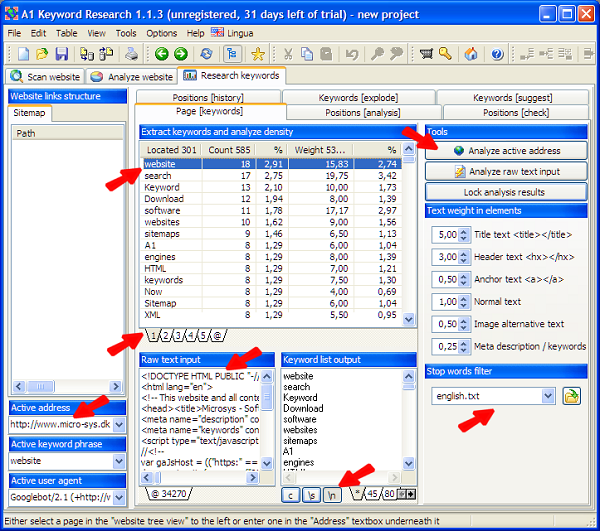Click the save project floppy disk icon
The image size is (600, 531).
tap(61, 53)
